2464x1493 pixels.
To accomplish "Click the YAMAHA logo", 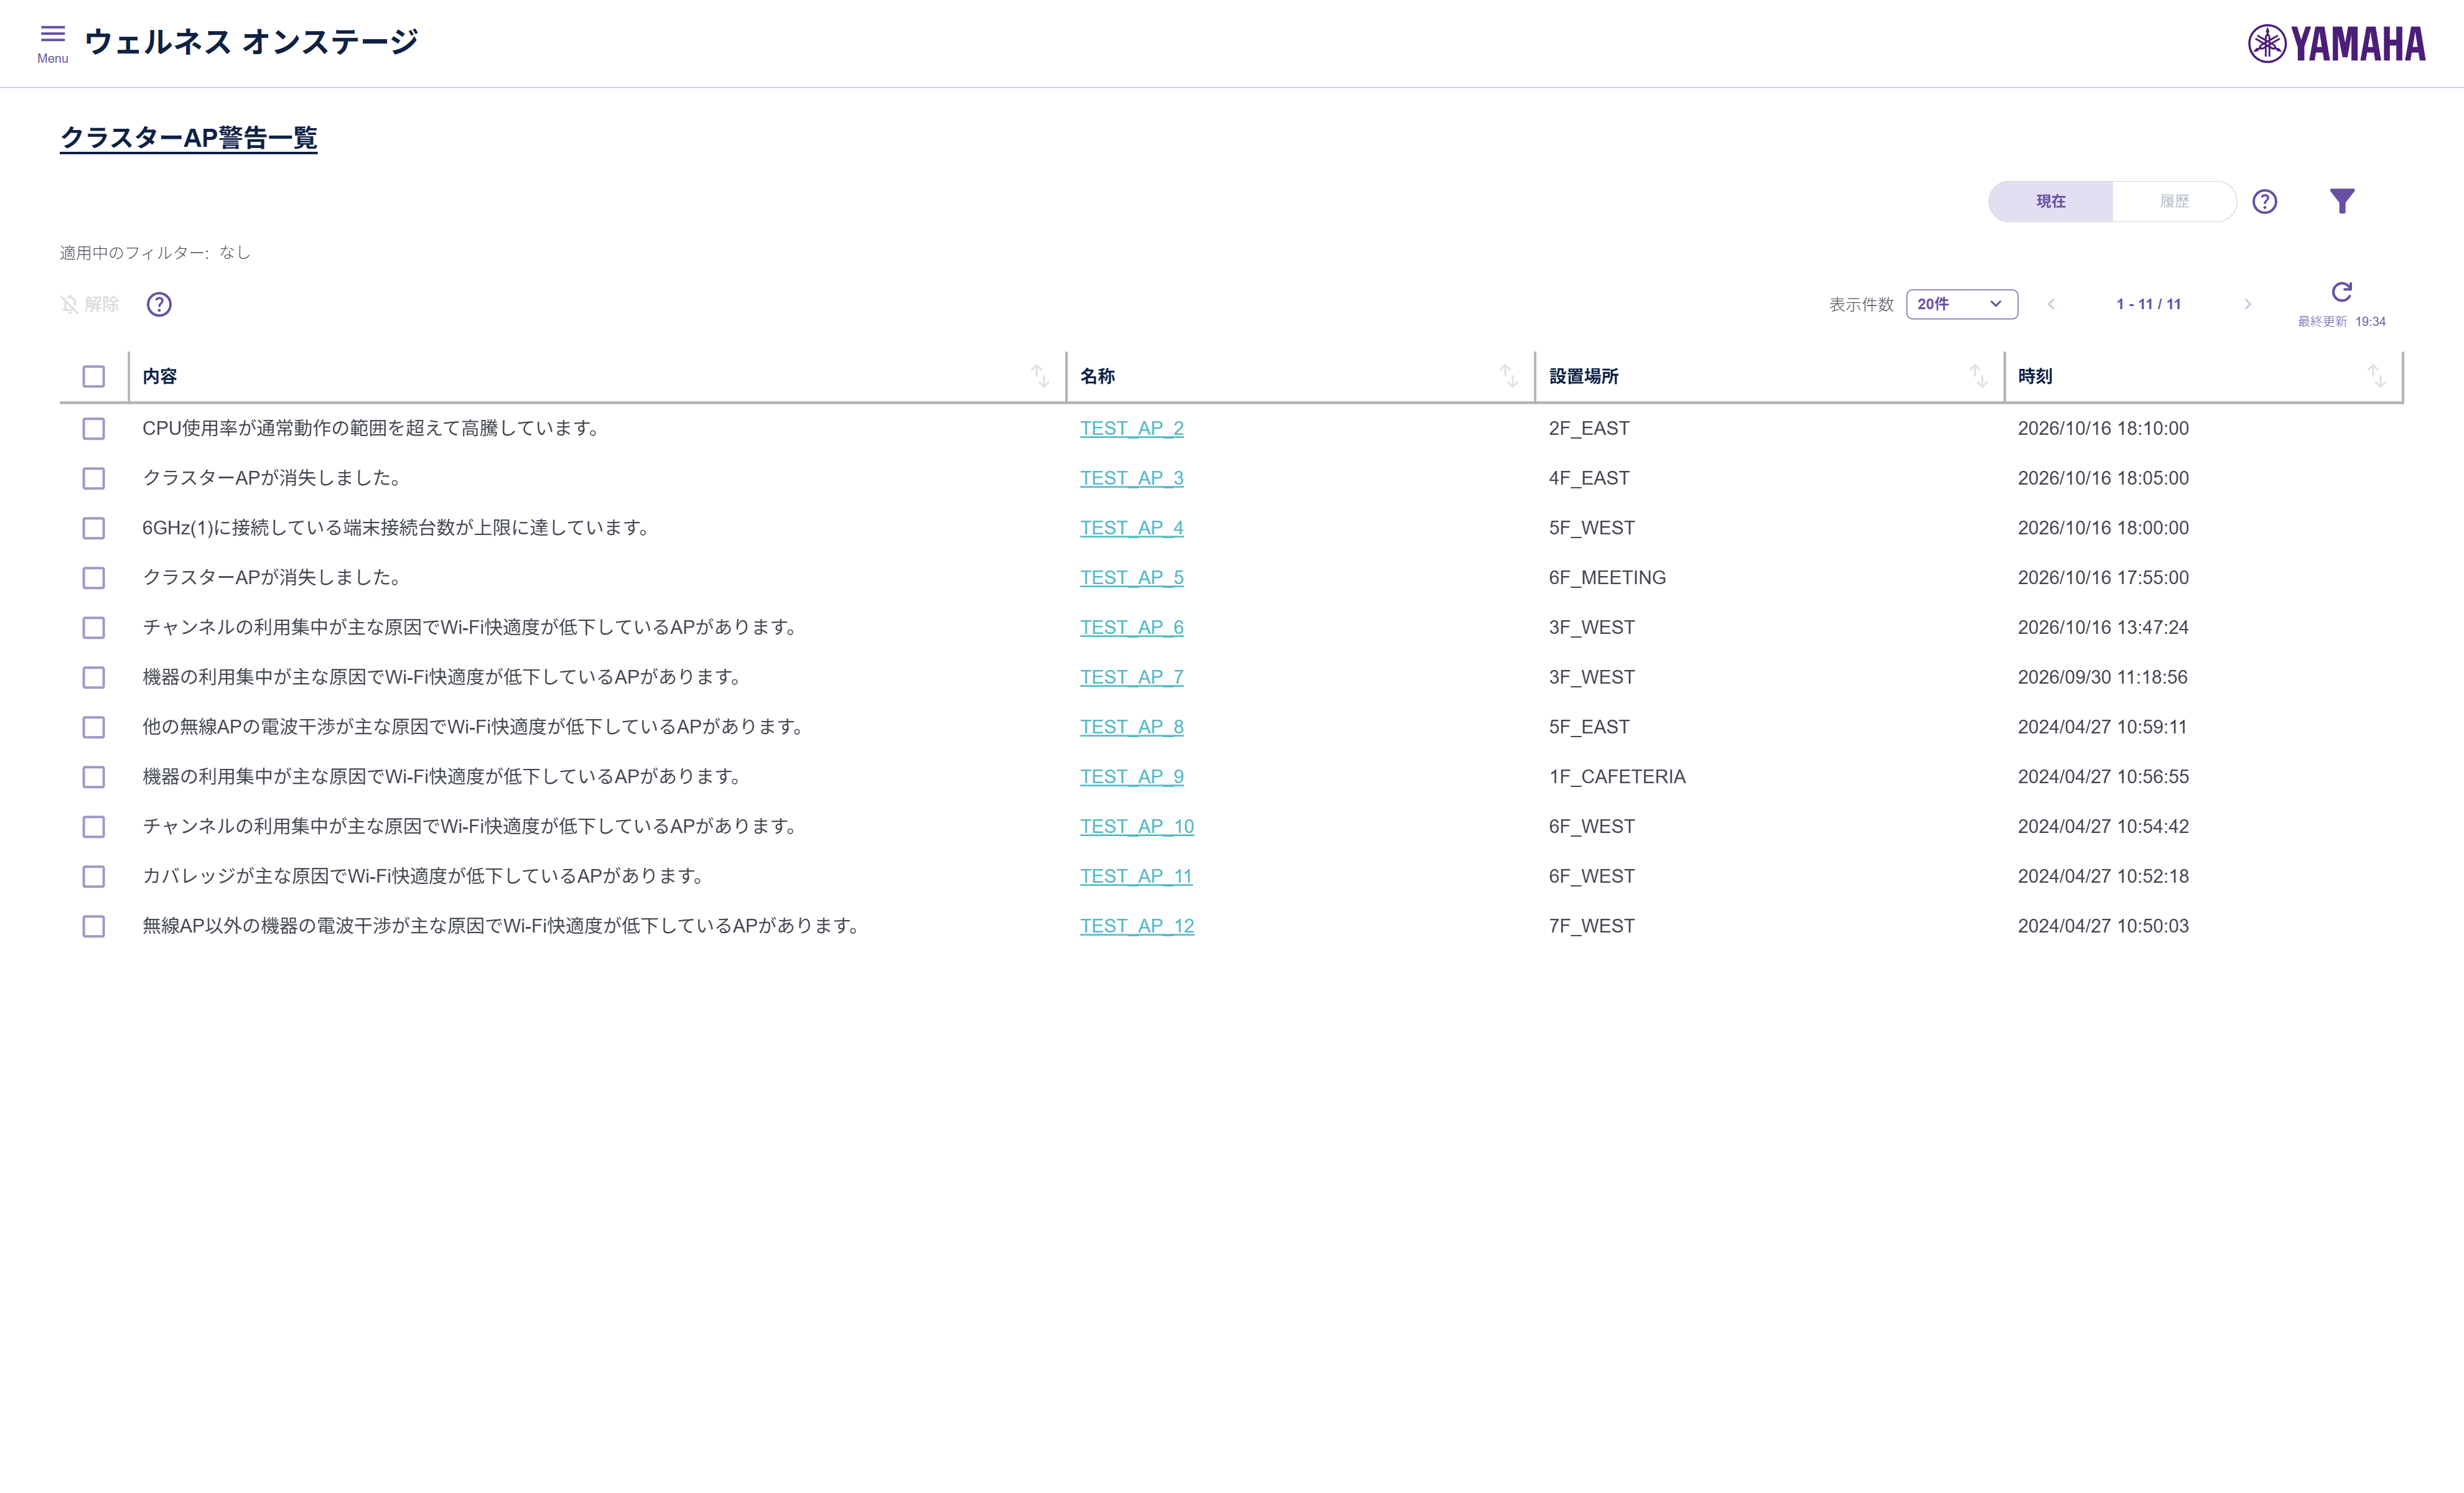I will coord(2337,44).
